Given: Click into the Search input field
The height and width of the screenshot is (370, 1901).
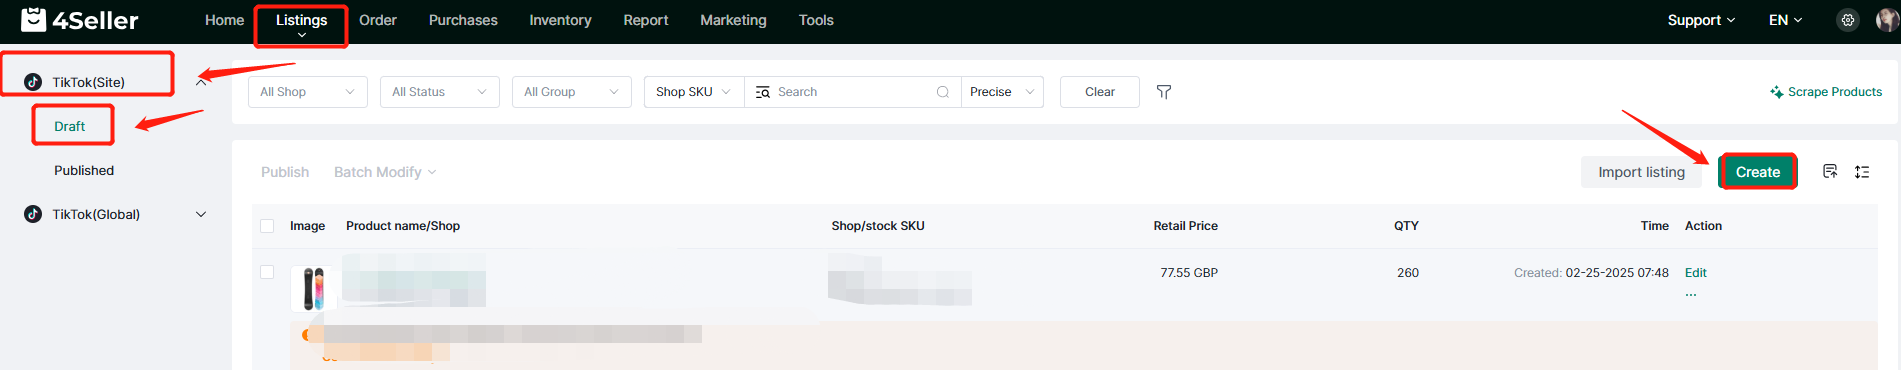Looking at the screenshot, I should (x=852, y=92).
